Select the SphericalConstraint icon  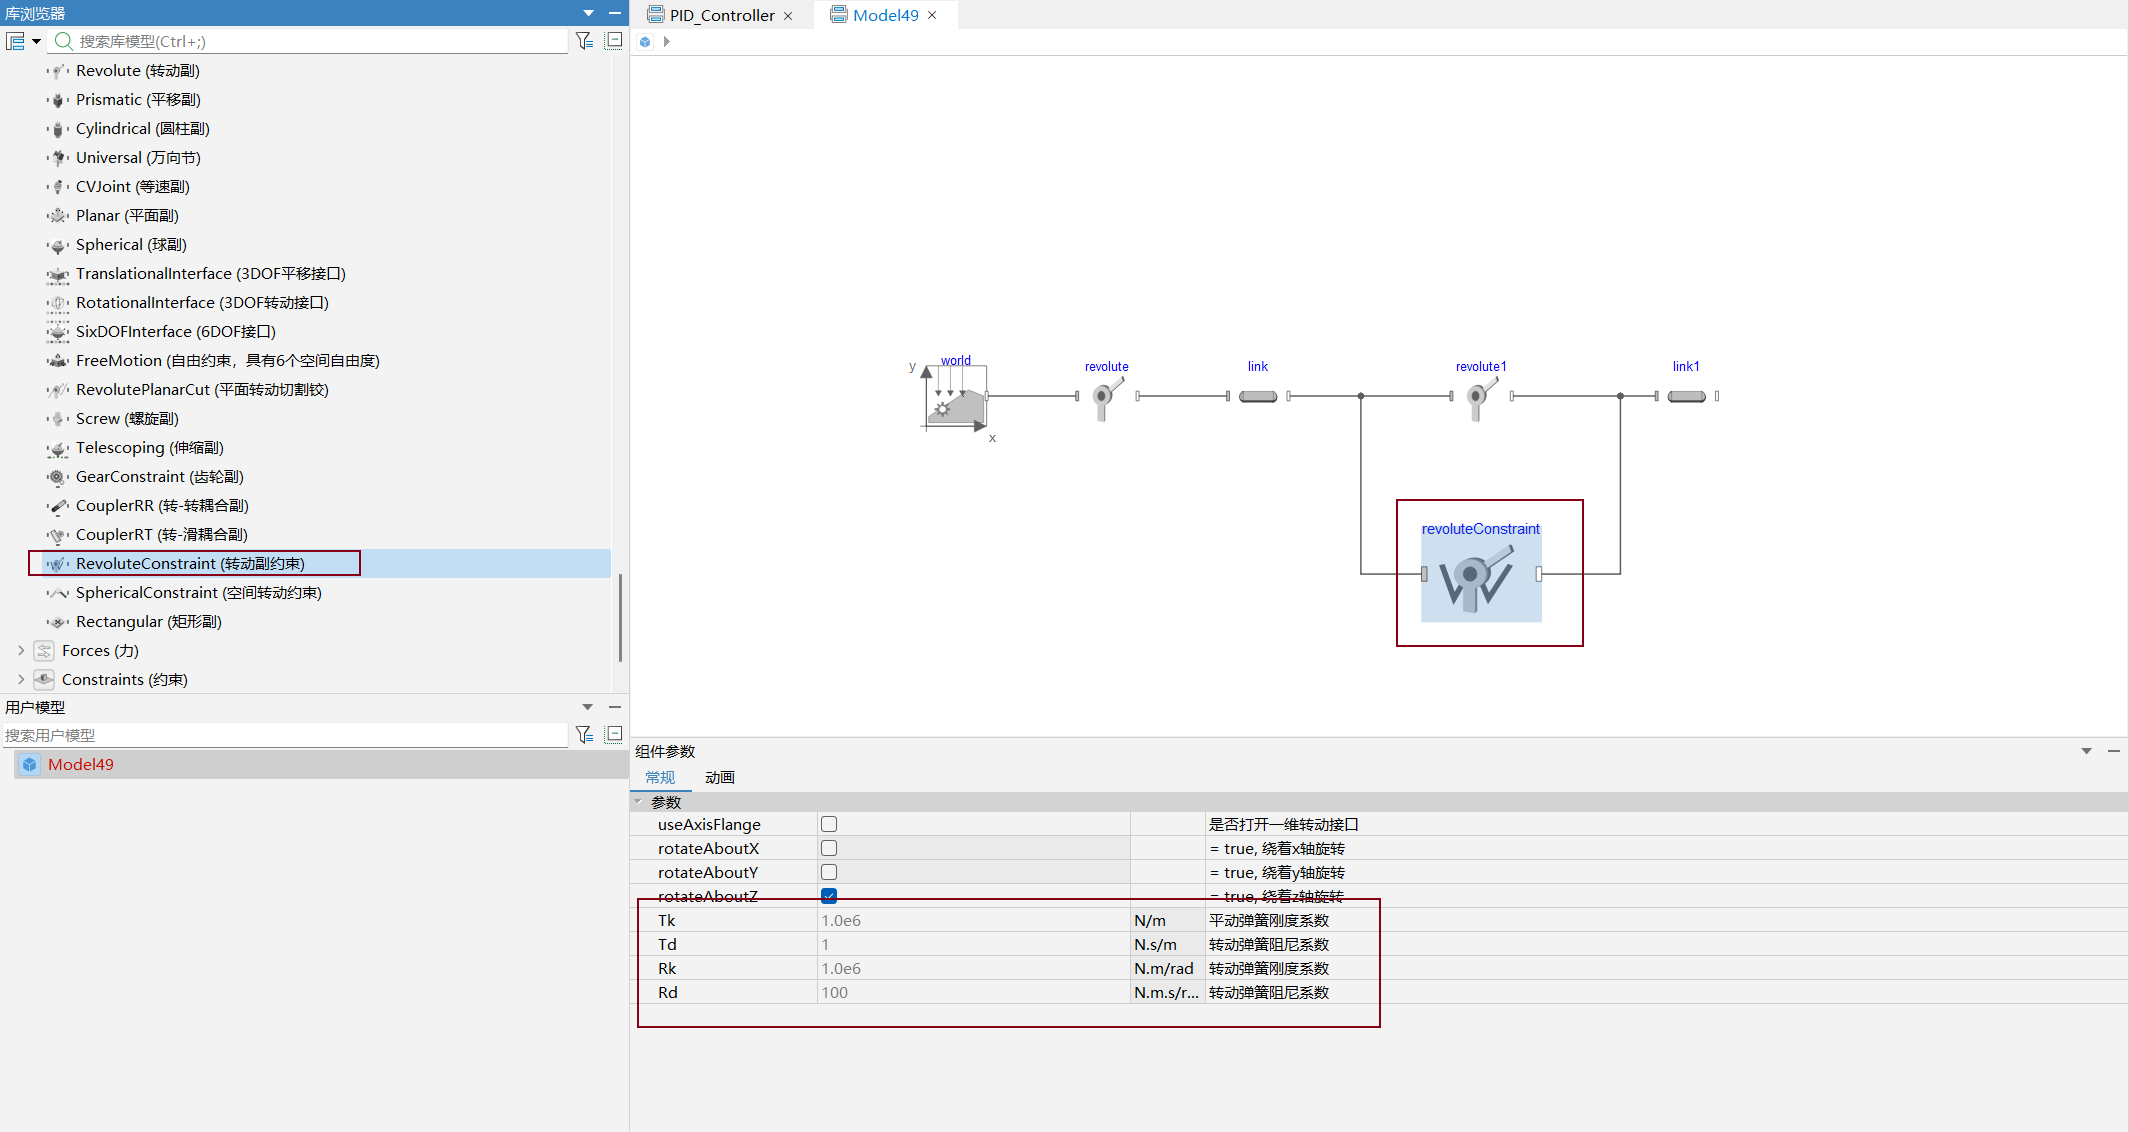58,593
